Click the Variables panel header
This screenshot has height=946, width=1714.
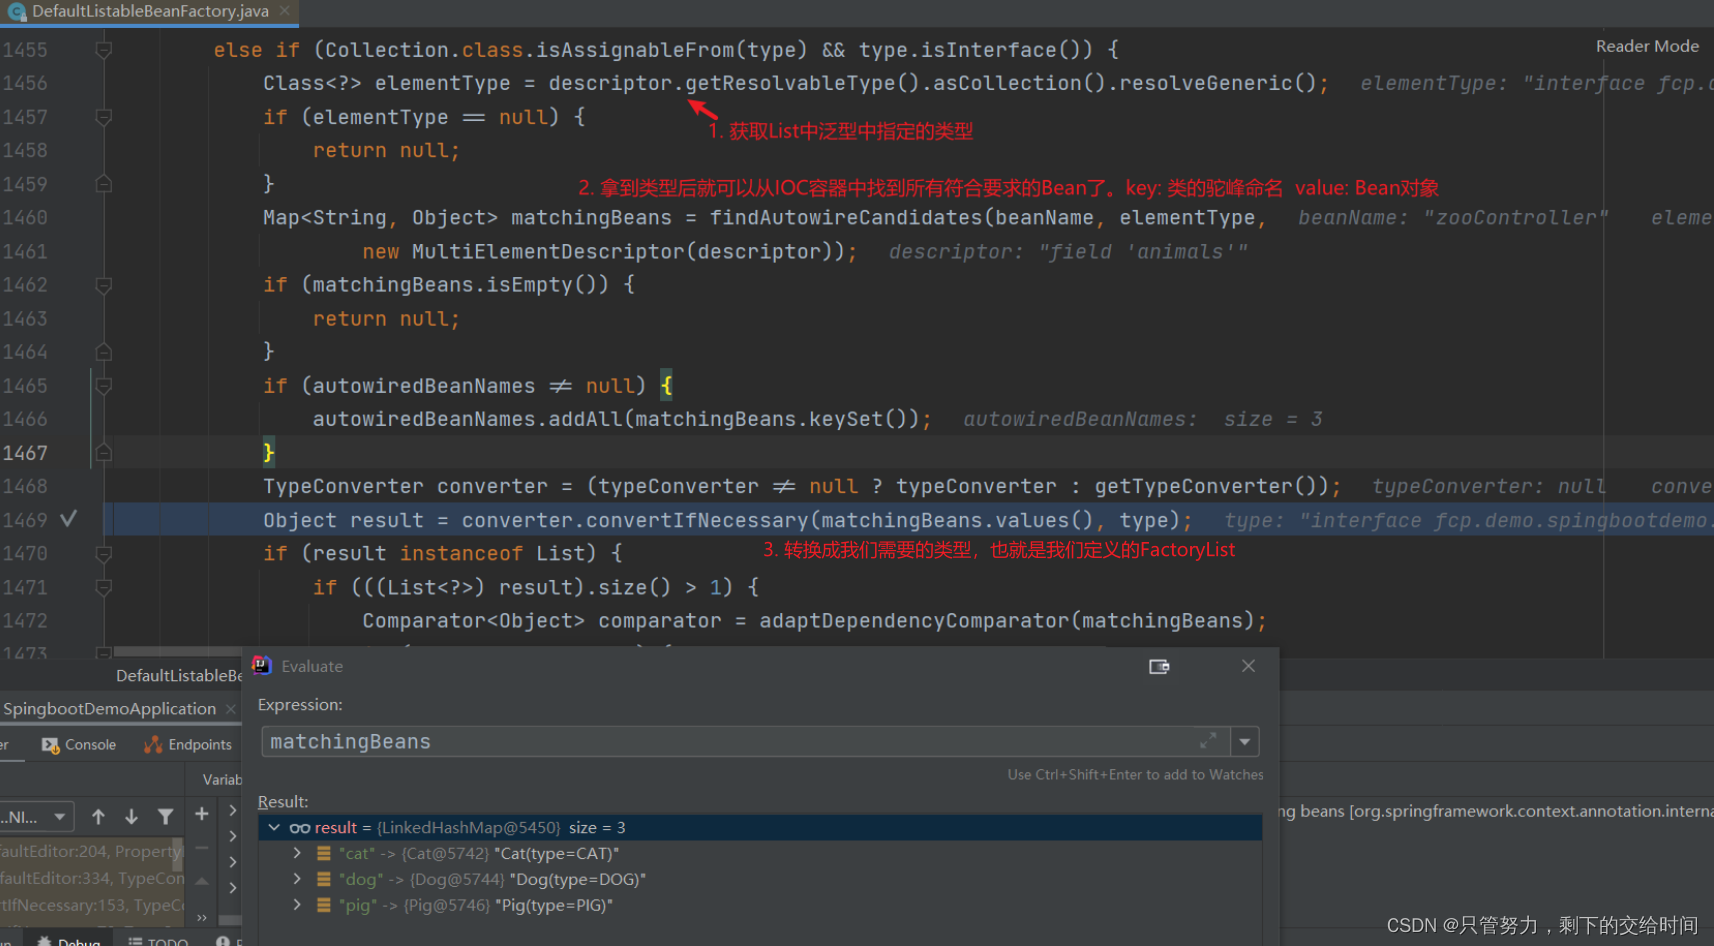click(222, 780)
